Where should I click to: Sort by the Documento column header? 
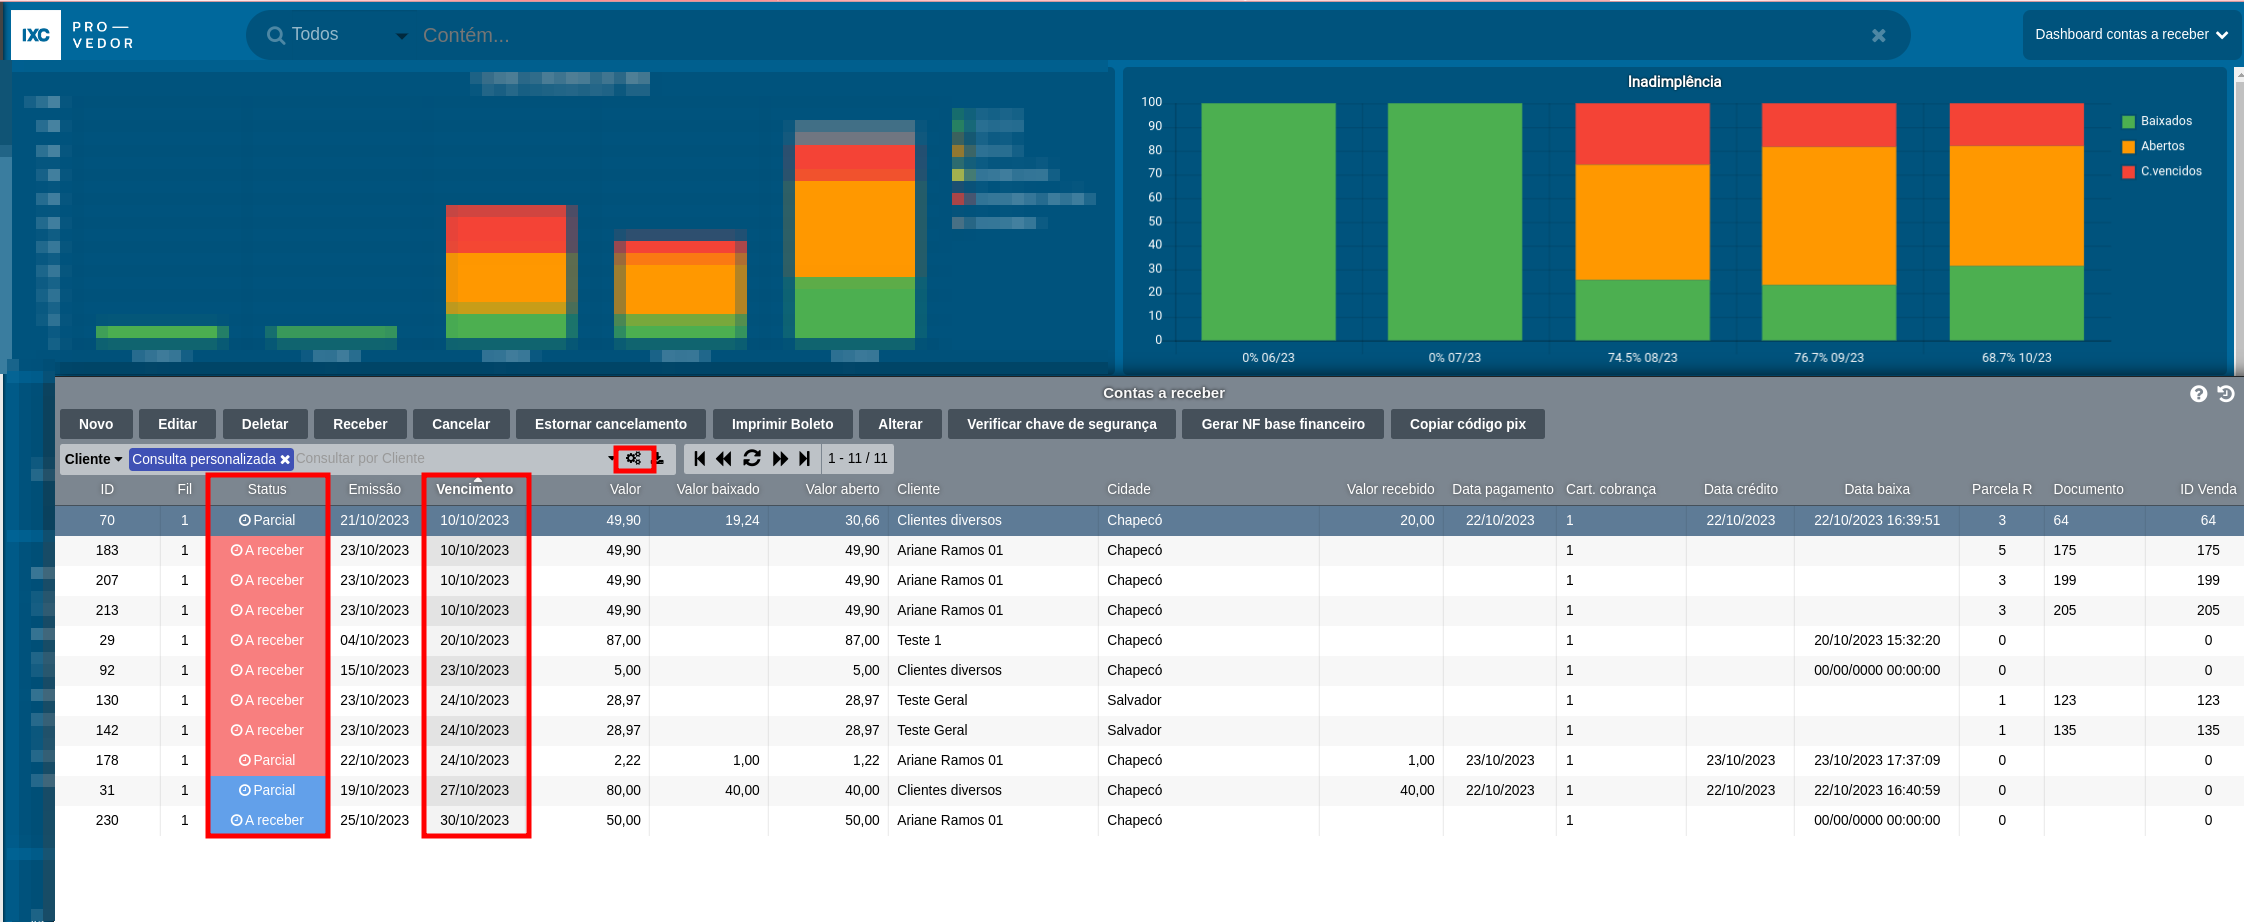pyautogui.click(x=2088, y=489)
